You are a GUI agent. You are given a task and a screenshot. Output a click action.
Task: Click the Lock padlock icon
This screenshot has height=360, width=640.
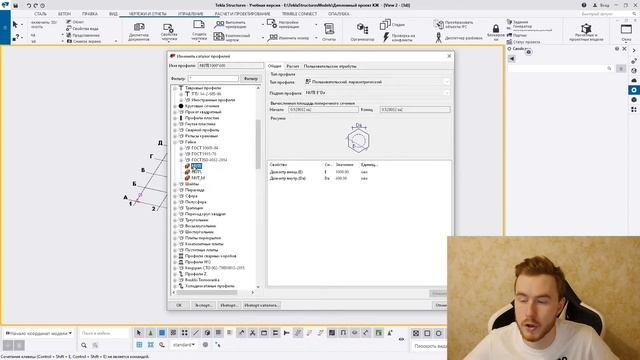click(496, 28)
